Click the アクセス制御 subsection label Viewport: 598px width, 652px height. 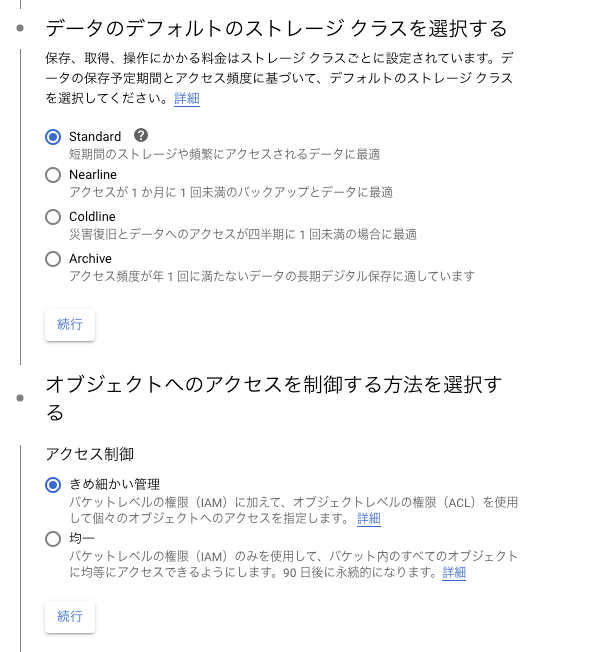point(90,454)
